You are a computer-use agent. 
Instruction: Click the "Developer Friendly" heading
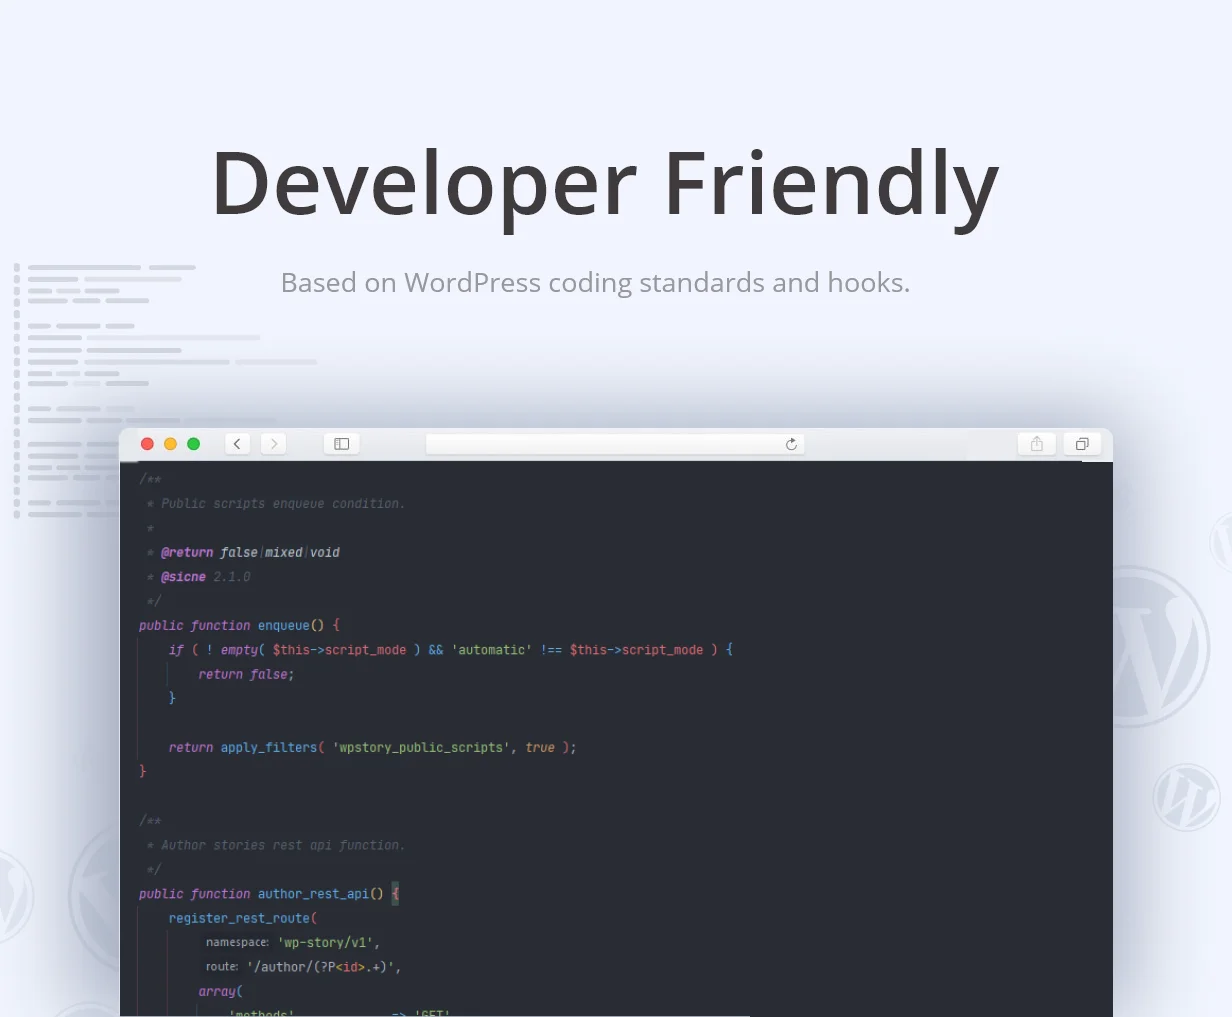[605, 184]
